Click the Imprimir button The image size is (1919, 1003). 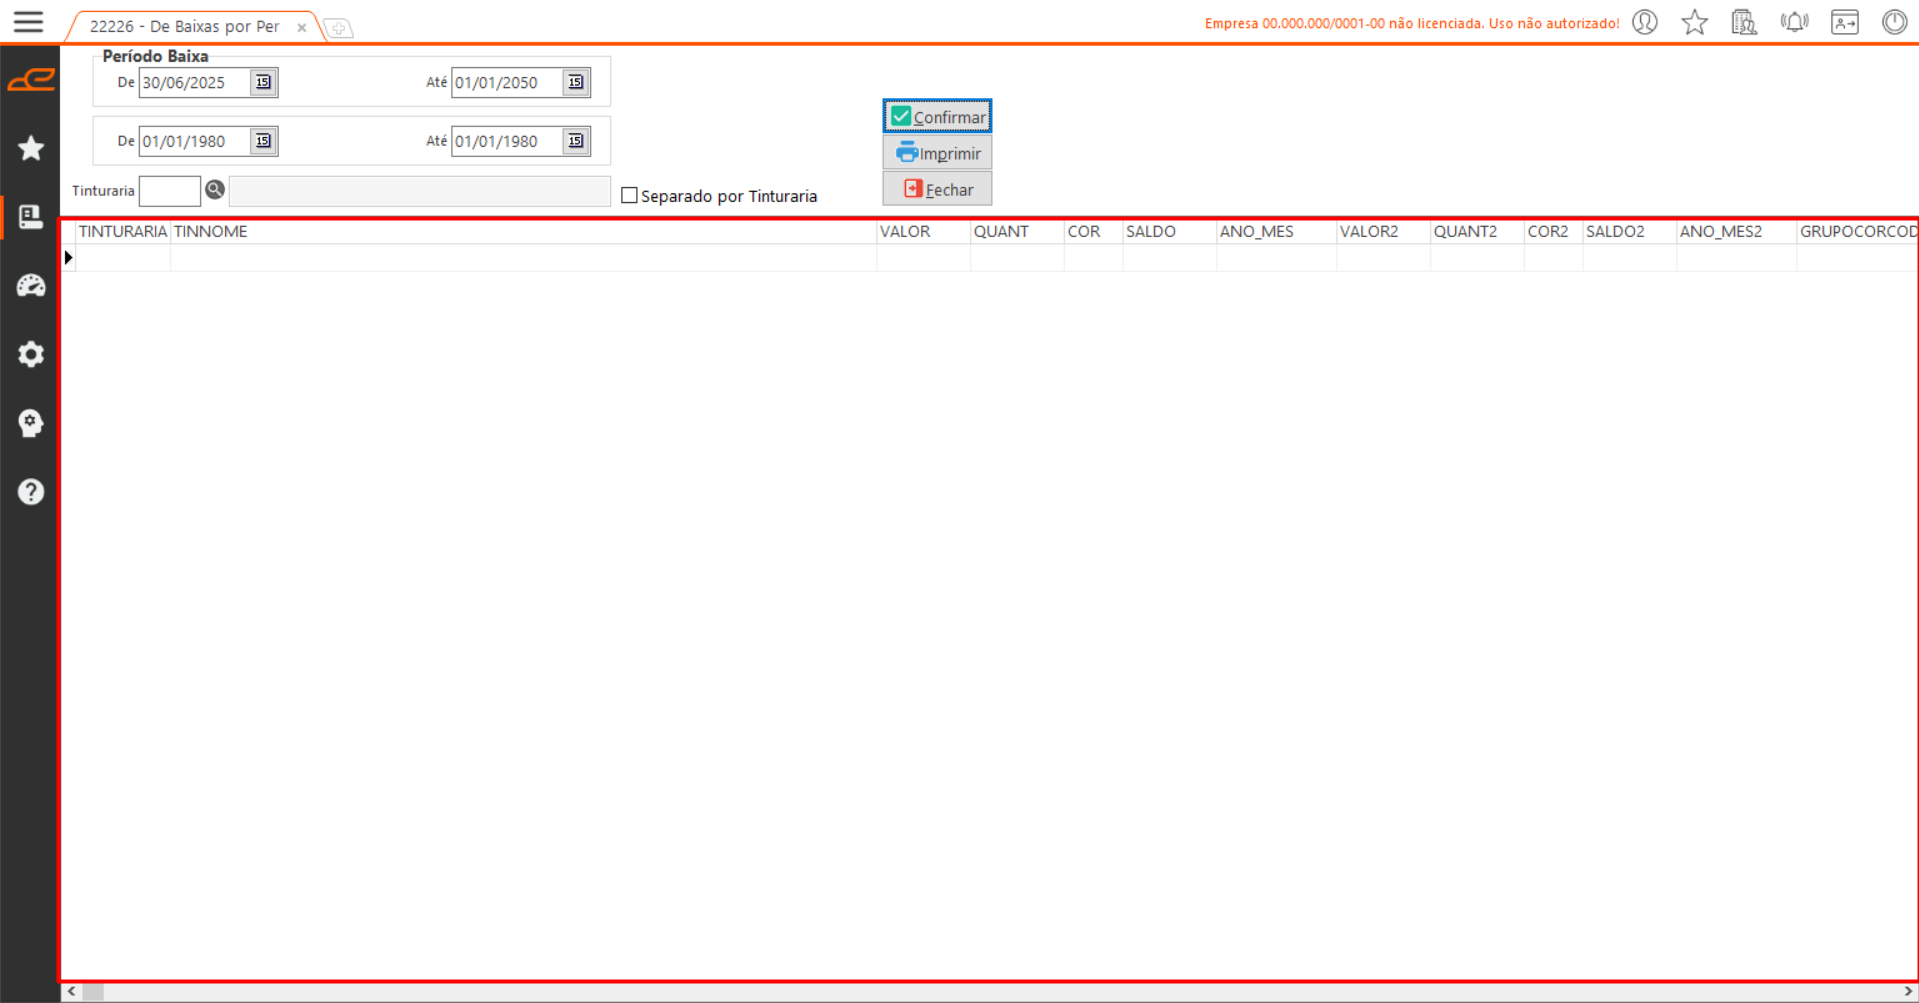[937, 153]
